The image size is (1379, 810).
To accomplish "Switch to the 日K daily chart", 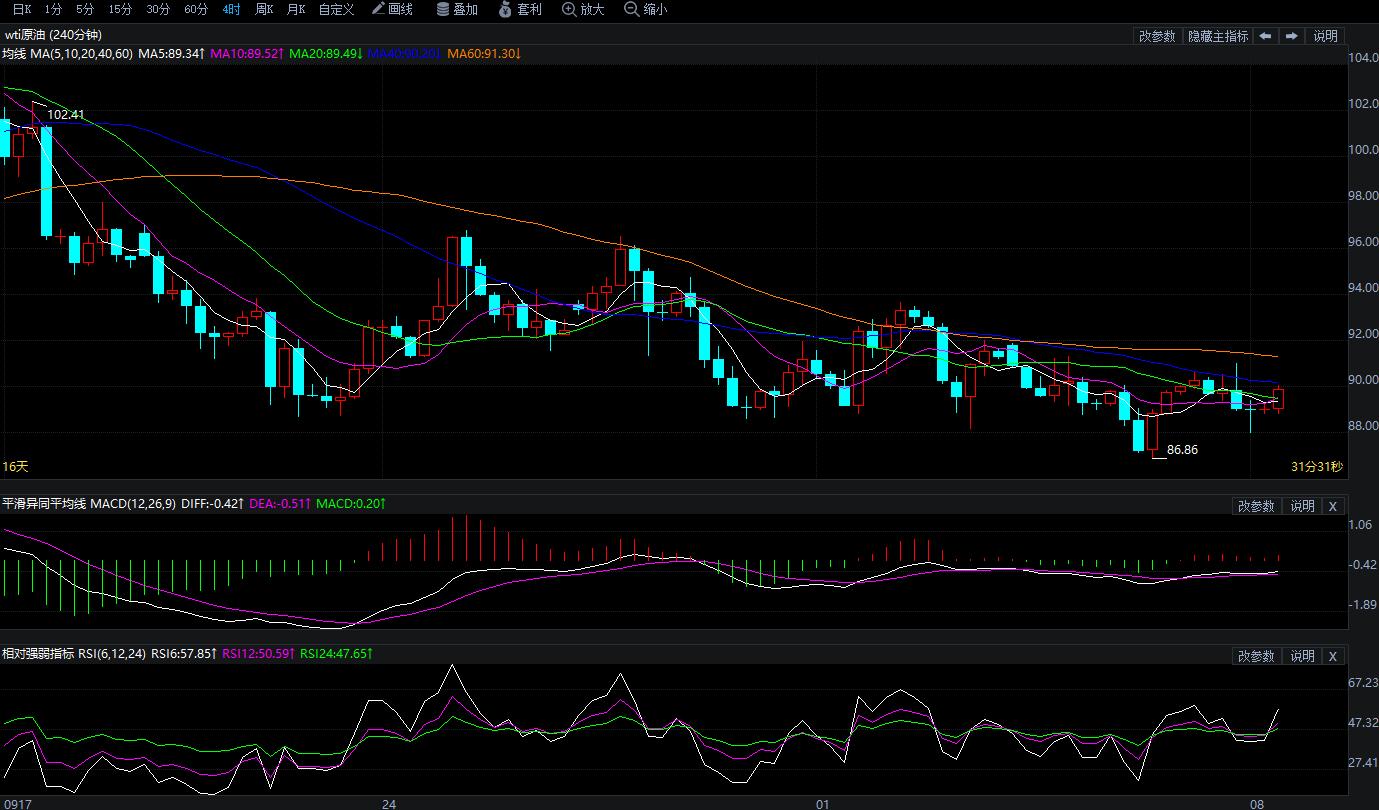I will click(x=21, y=9).
